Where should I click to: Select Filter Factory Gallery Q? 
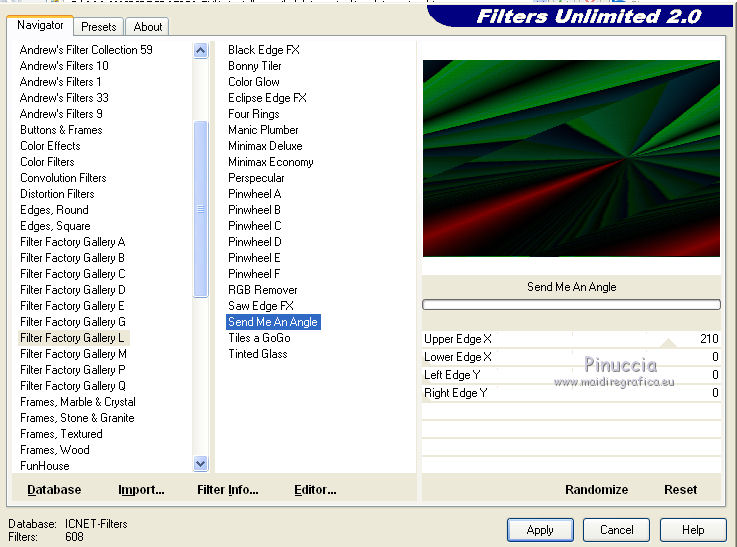pos(72,385)
